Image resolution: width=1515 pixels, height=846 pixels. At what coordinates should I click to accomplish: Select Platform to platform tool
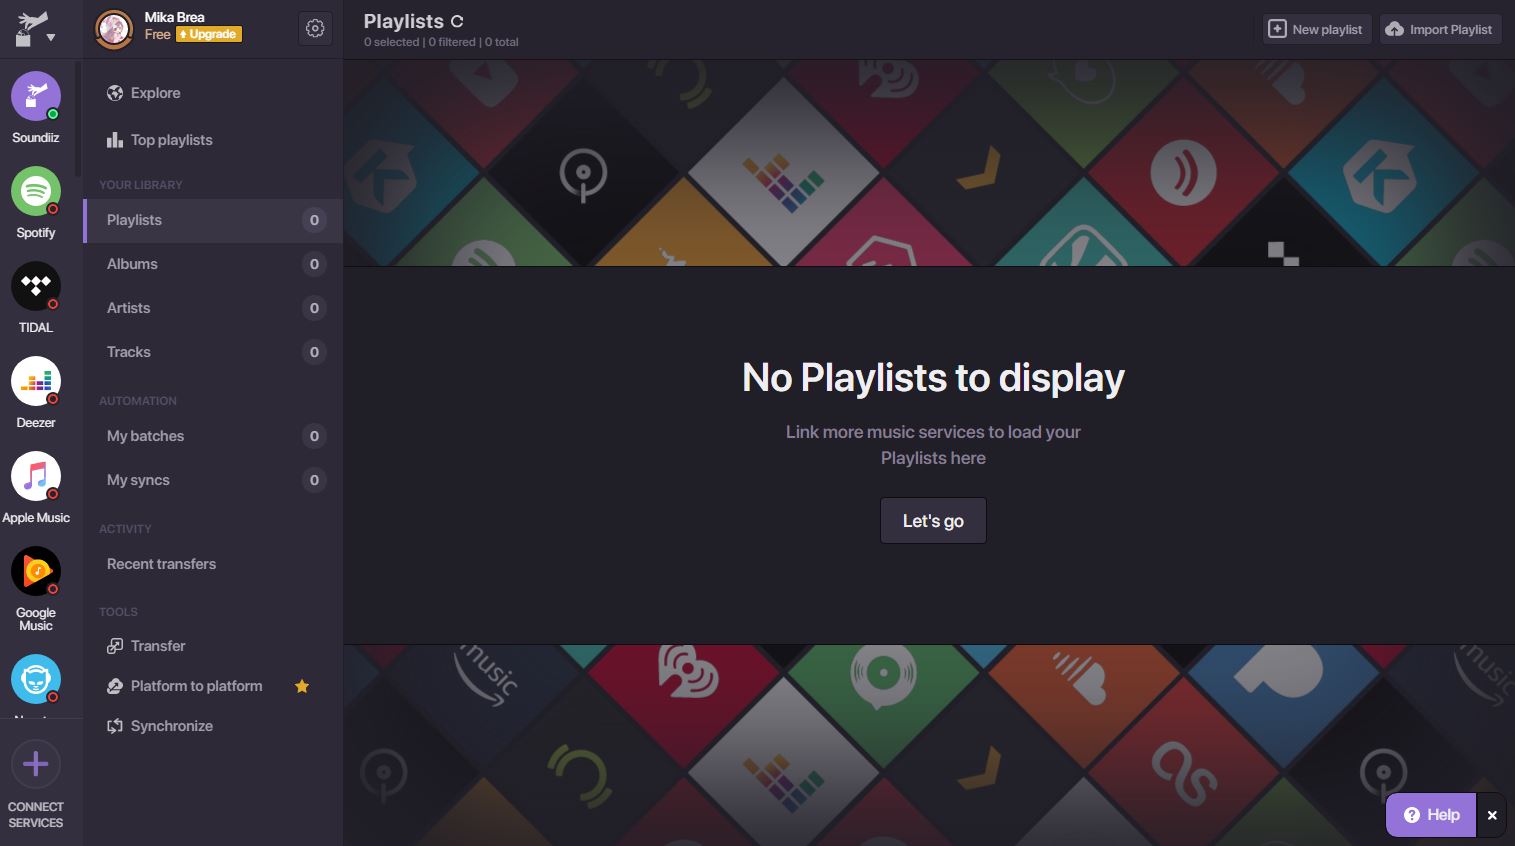(196, 686)
